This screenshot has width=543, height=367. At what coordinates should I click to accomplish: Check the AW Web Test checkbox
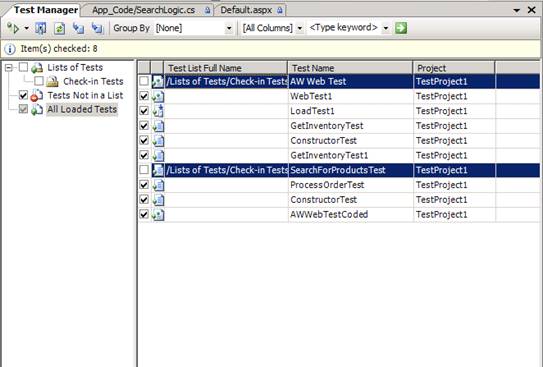[x=144, y=81]
